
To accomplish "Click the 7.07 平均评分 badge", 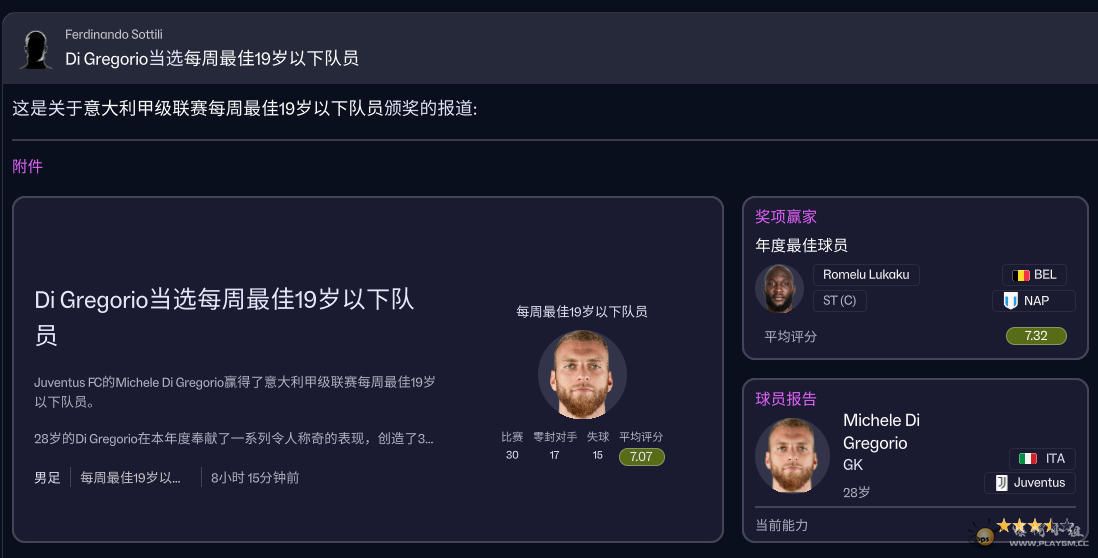I will point(642,457).
